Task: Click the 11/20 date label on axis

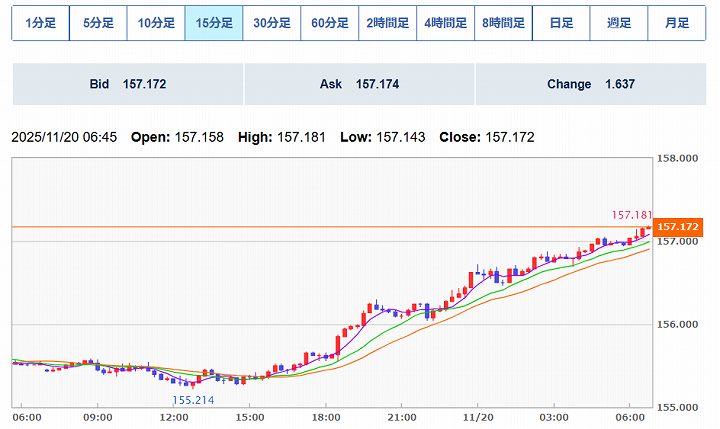Action: tap(478, 416)
